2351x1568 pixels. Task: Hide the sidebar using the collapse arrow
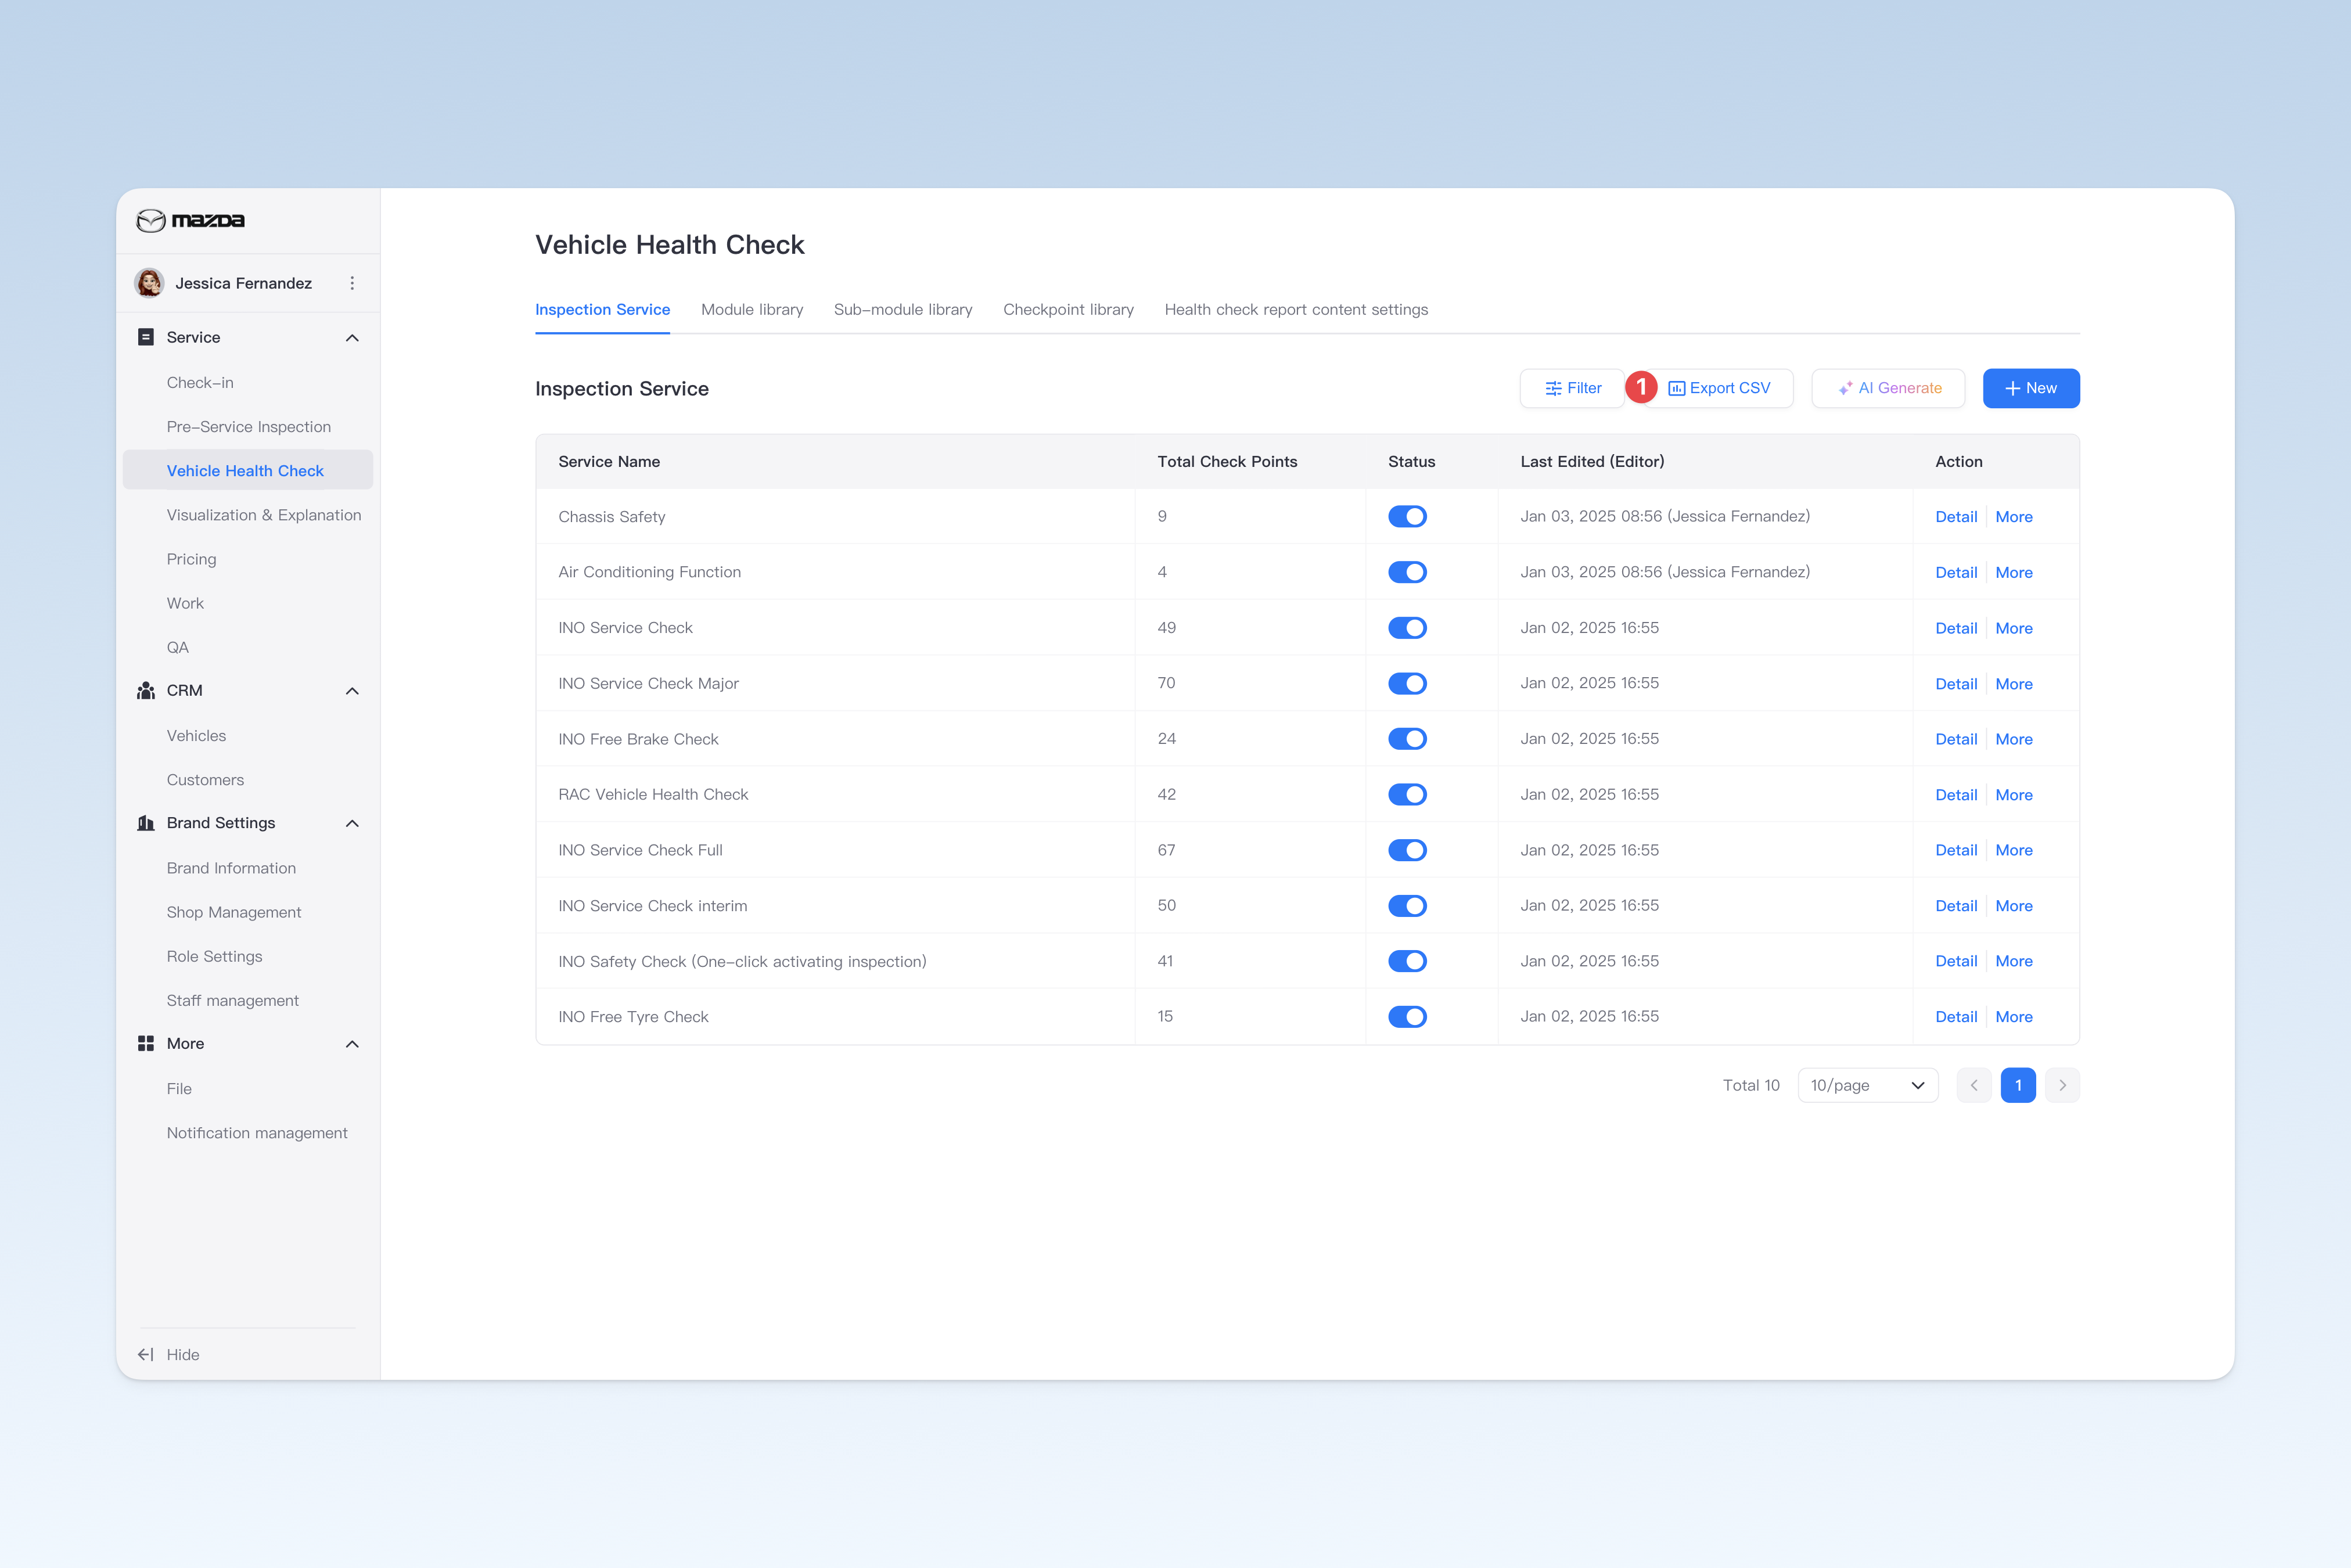click(x=146, y=1354)
